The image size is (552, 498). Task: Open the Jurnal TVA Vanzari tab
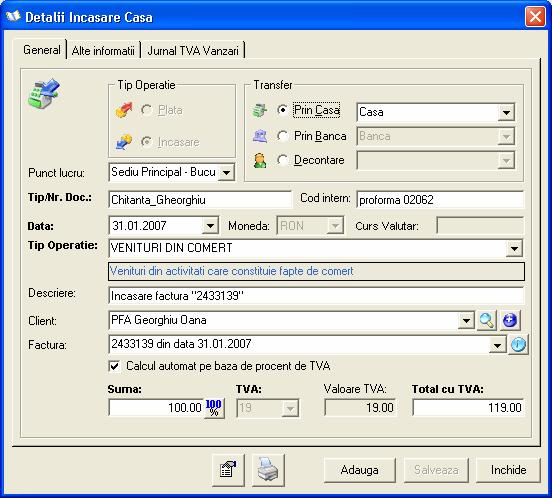(193, 51)
